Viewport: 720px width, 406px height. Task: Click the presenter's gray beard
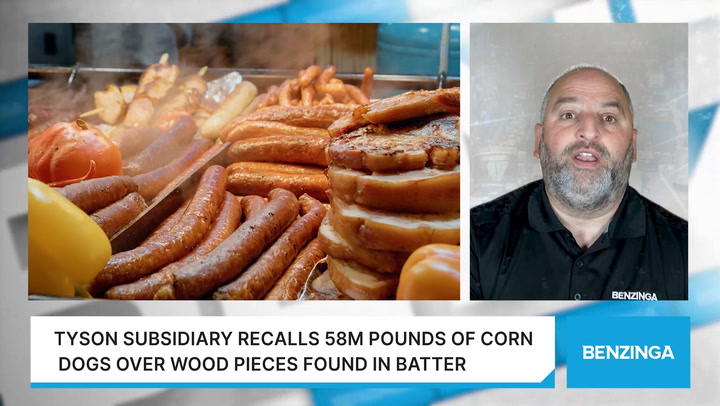(585, 179)
